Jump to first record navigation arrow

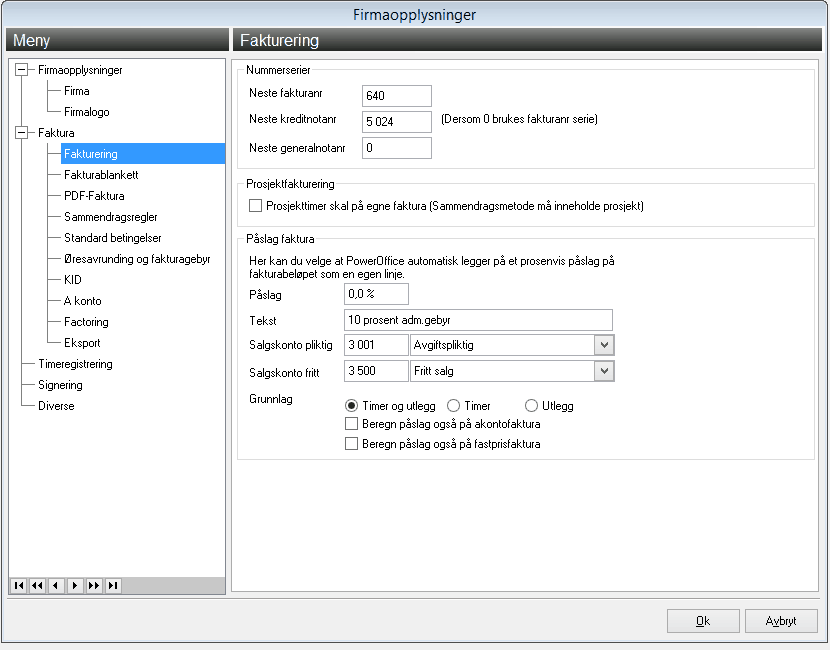click(19, 585)
